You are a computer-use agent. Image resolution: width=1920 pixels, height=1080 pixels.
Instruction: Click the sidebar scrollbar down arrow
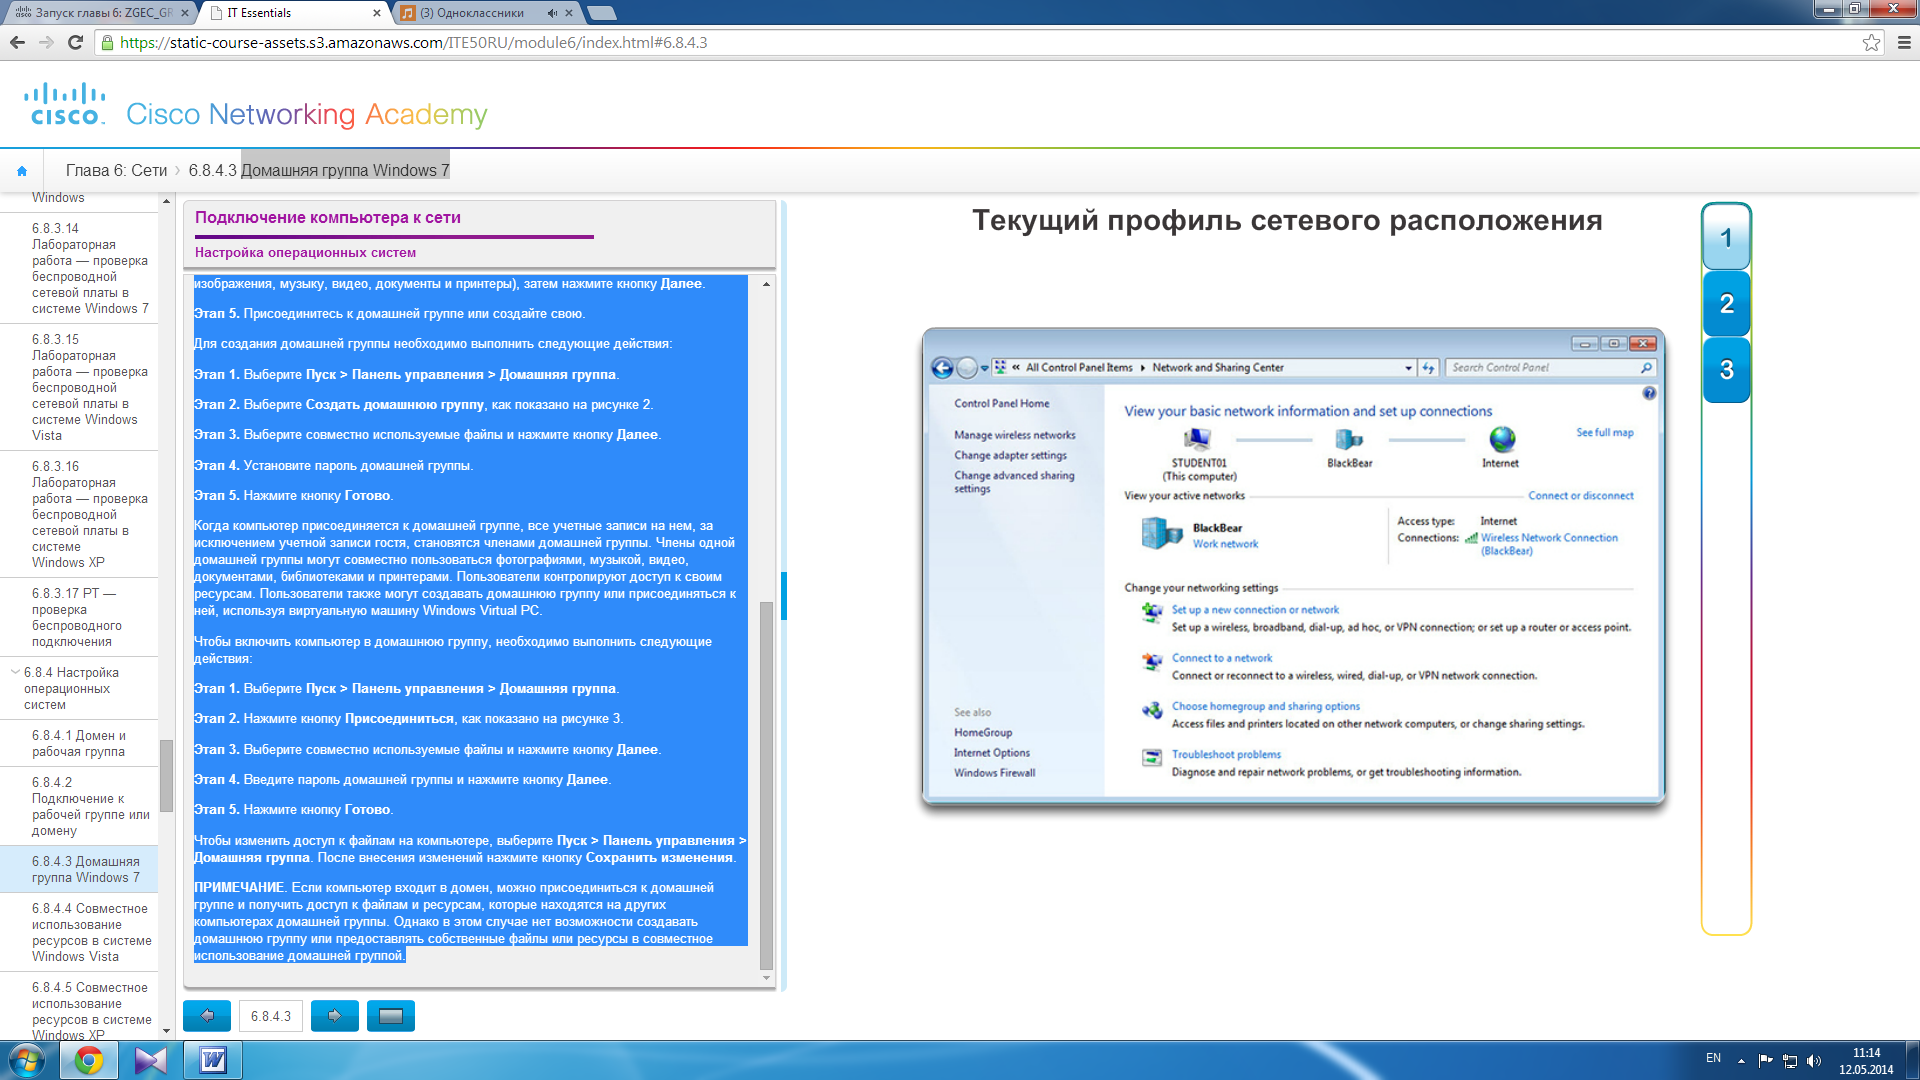166,1031
